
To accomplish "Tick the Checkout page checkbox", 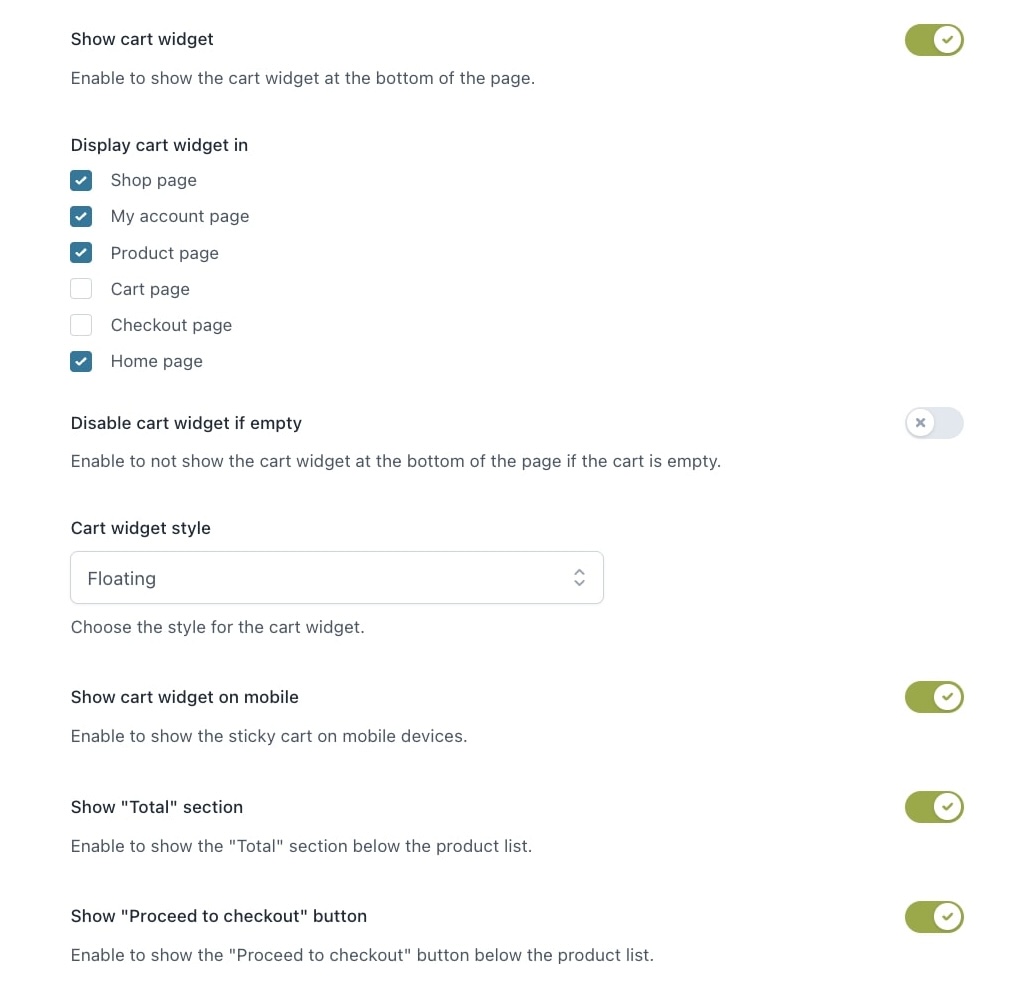I will click(x=81, y=325).
